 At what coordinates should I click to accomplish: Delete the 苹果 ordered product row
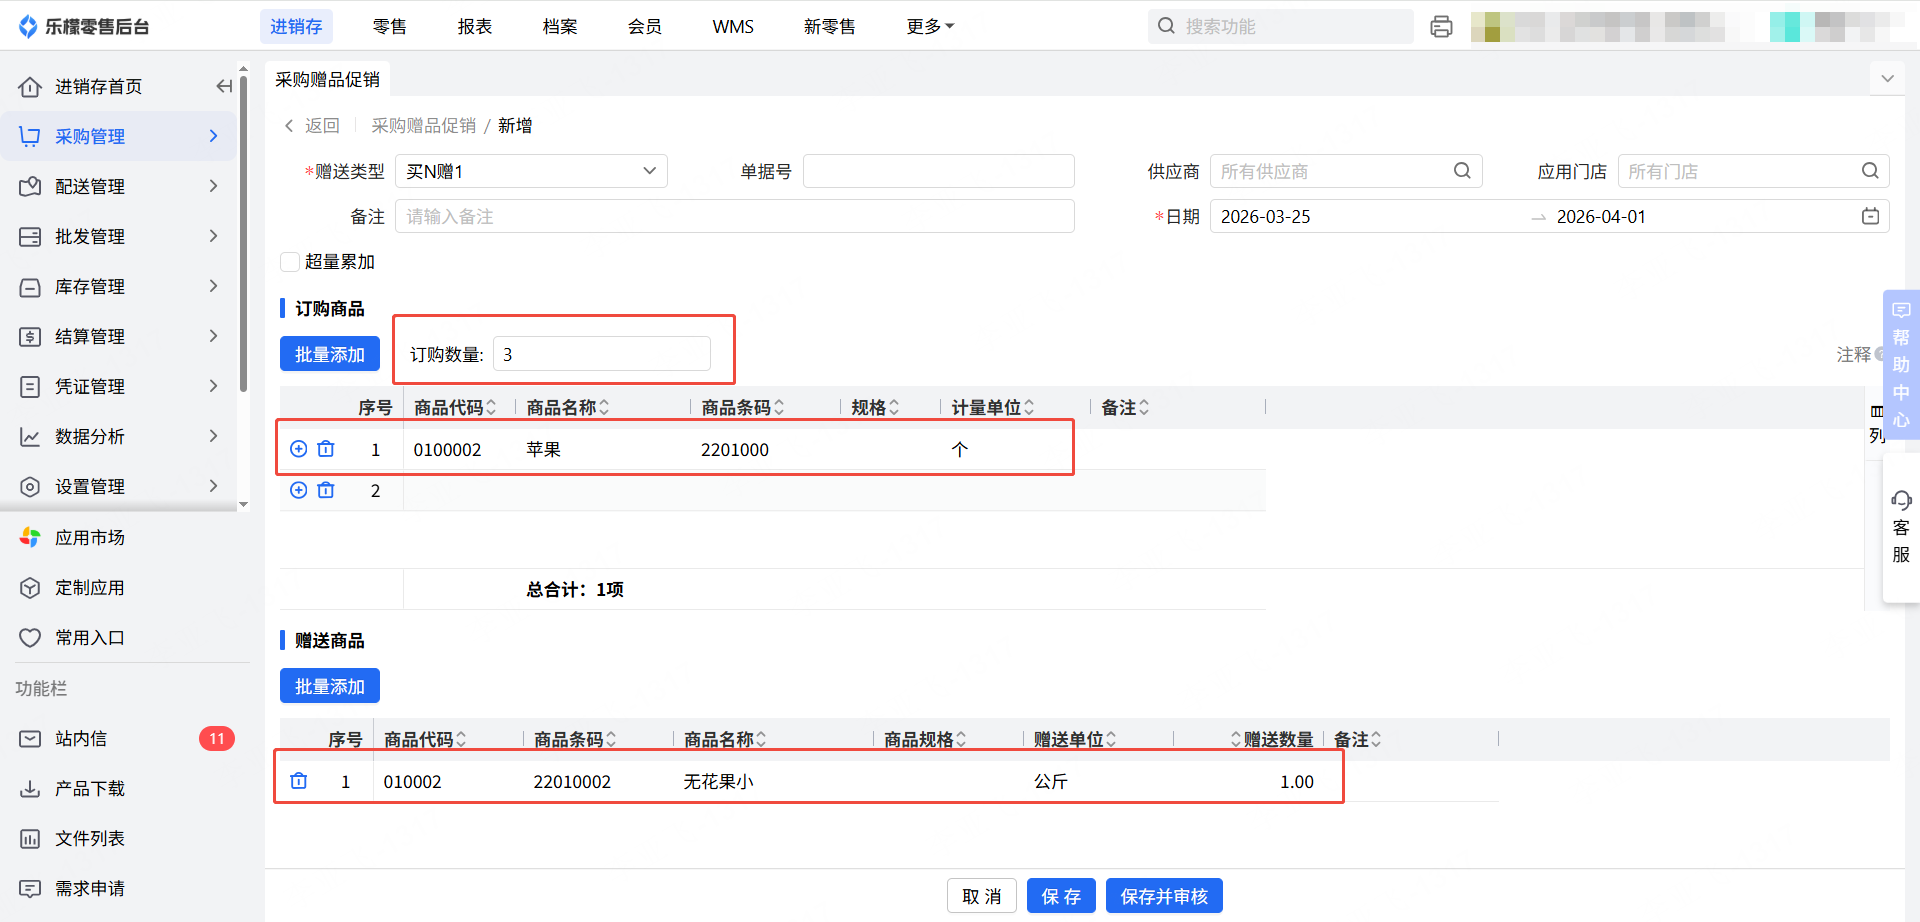point(326,449)
